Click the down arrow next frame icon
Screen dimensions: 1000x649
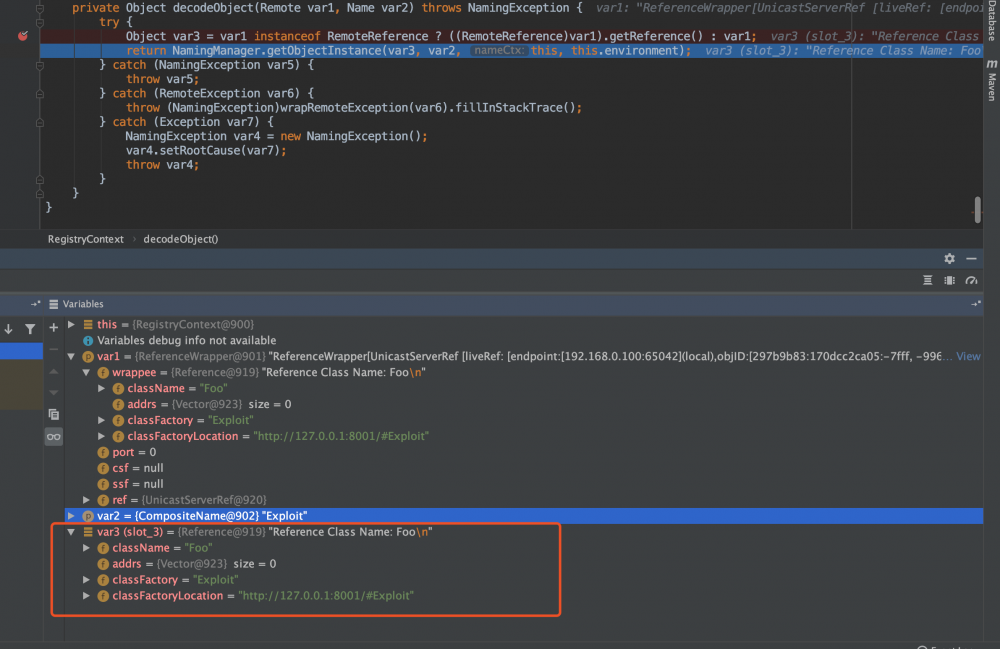pyautogui.click(x=9, y=329)
